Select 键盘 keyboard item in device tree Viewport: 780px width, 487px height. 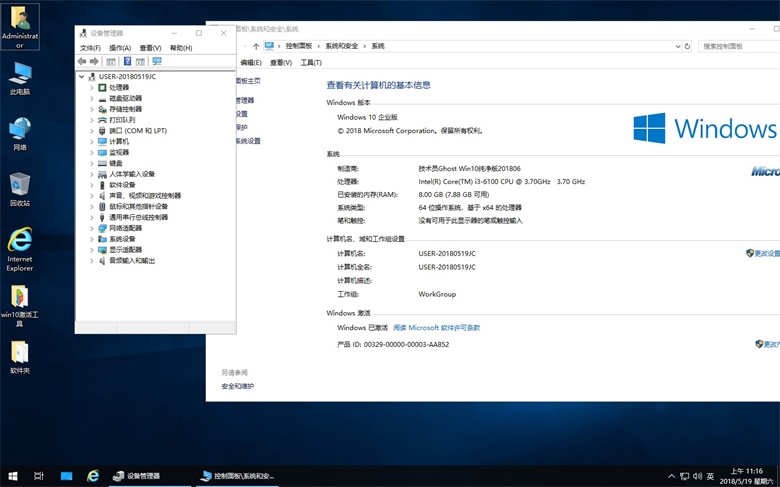[116, 163]
